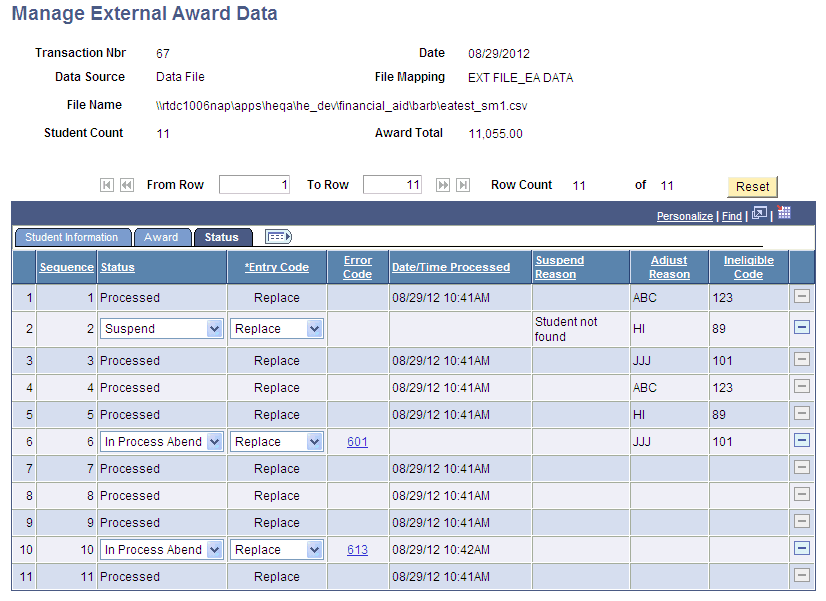Click the Reset button
This screenshot has height=601, width=826.
pyautogui.click(x=752, y=186)
